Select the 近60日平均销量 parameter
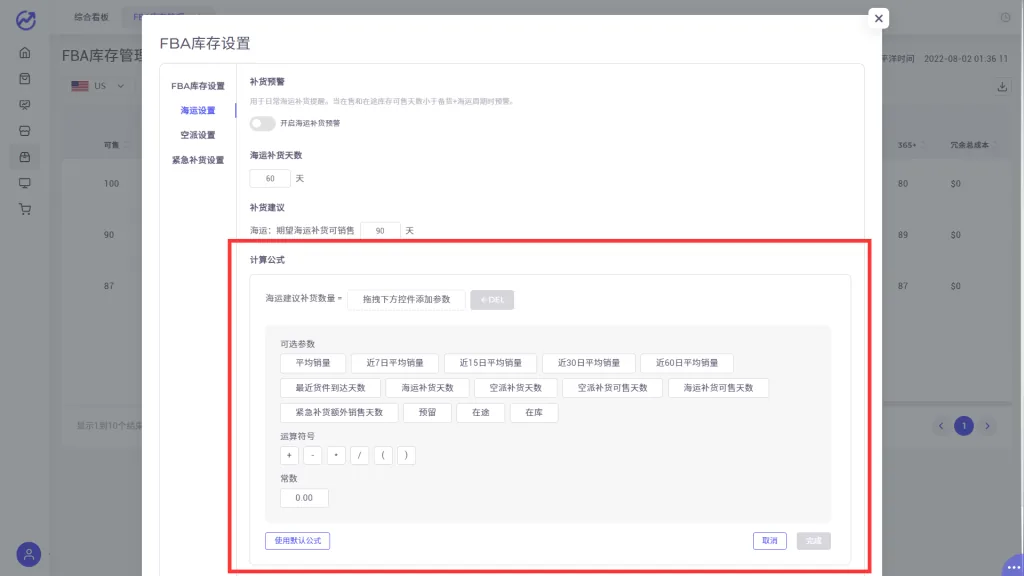Viewport: 1024px width, 576px height. 686,363
